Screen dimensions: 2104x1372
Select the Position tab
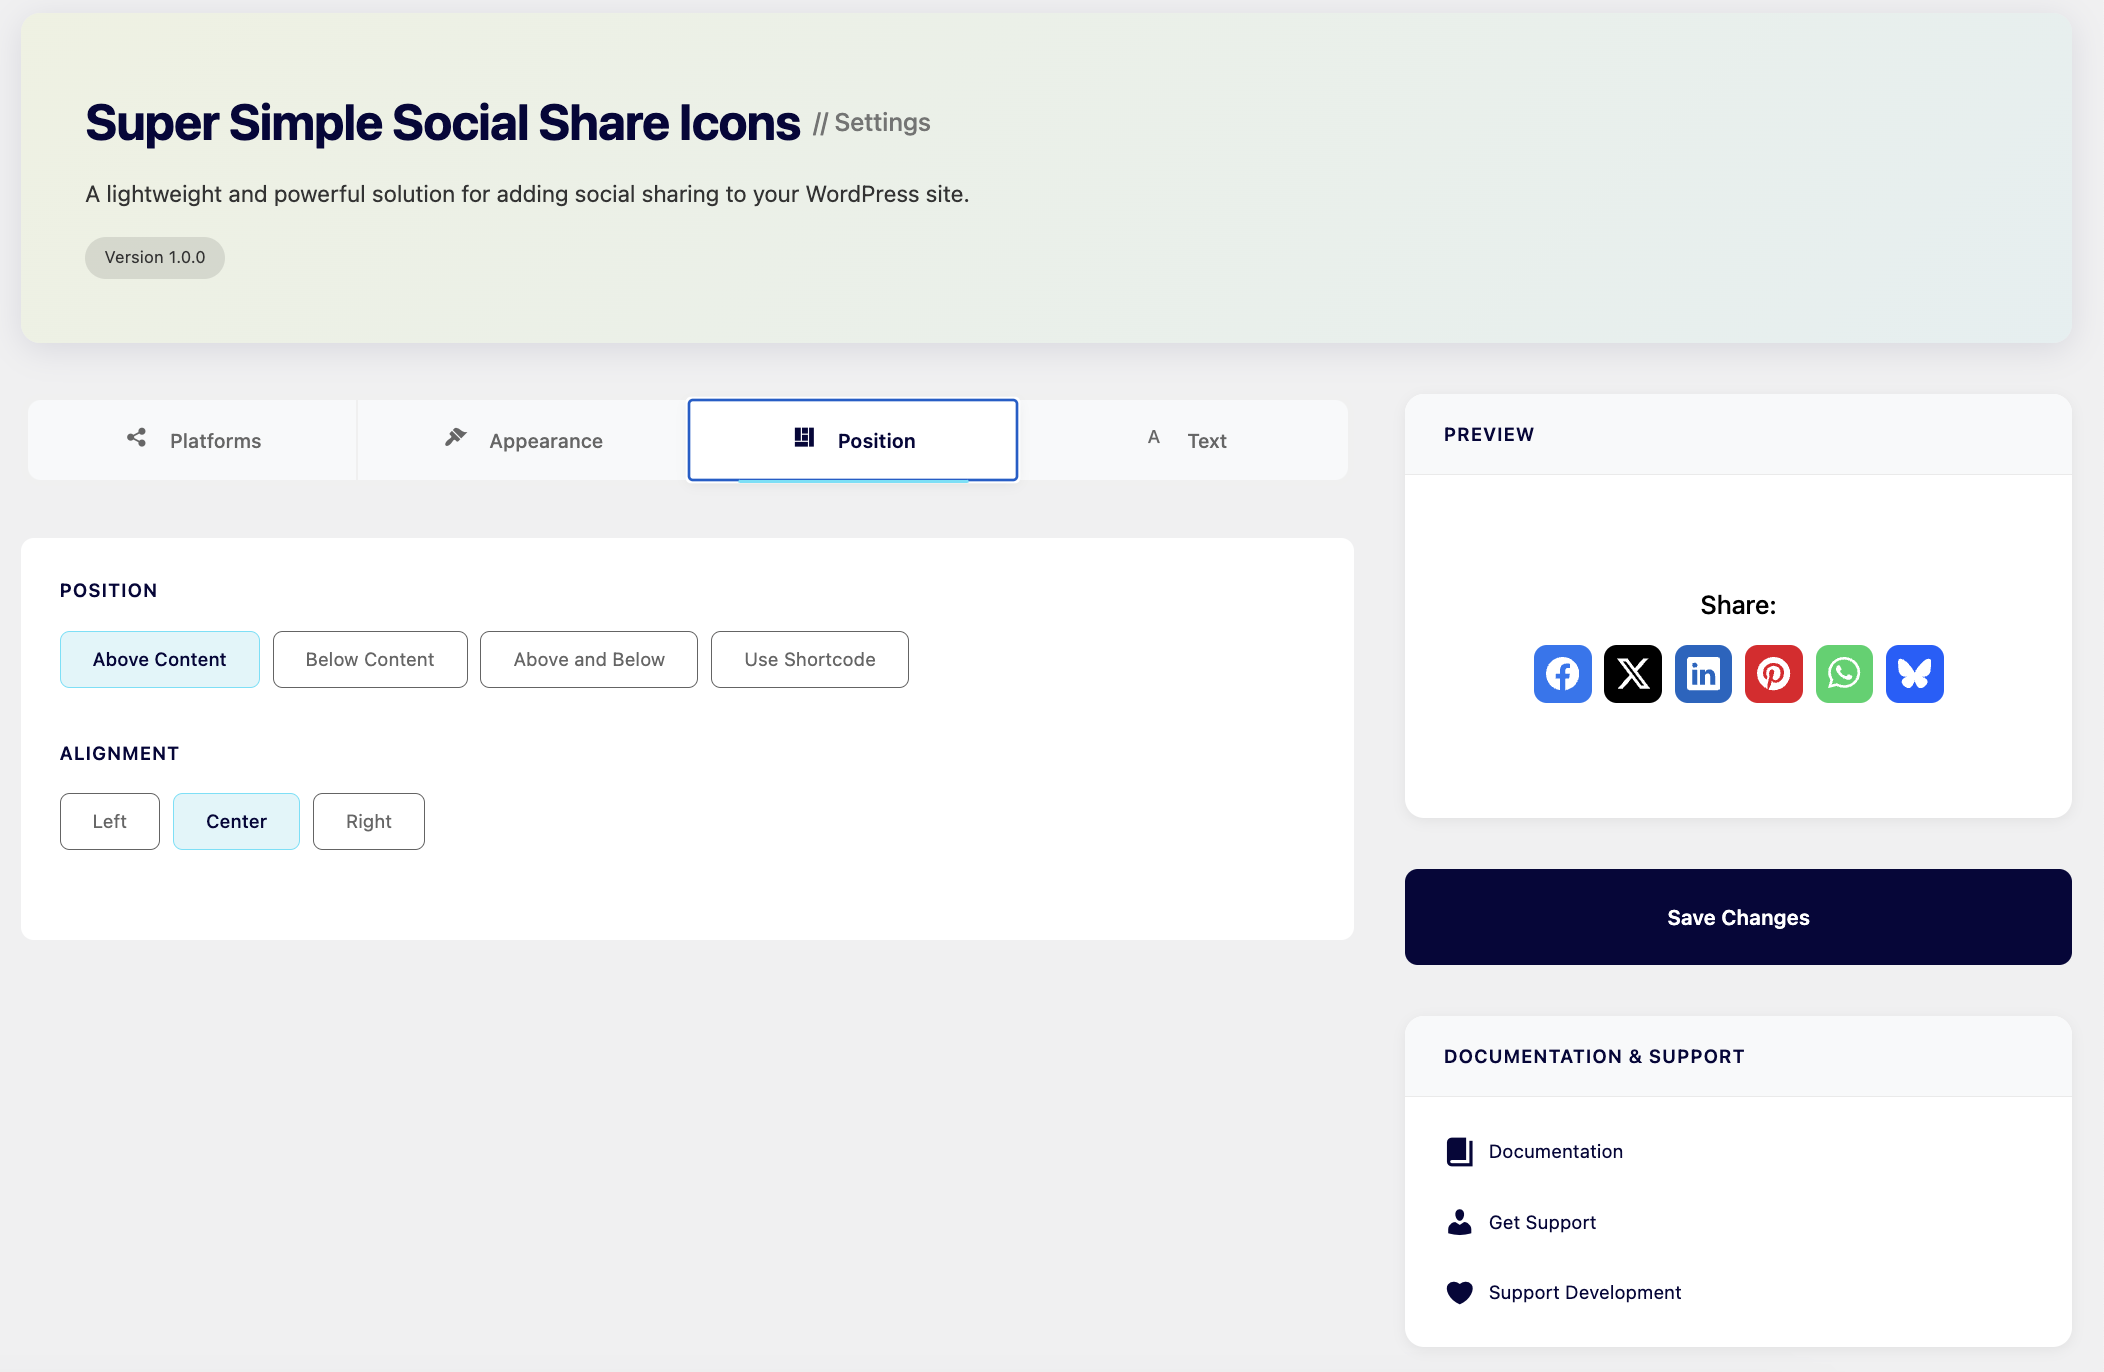point(853,440)
